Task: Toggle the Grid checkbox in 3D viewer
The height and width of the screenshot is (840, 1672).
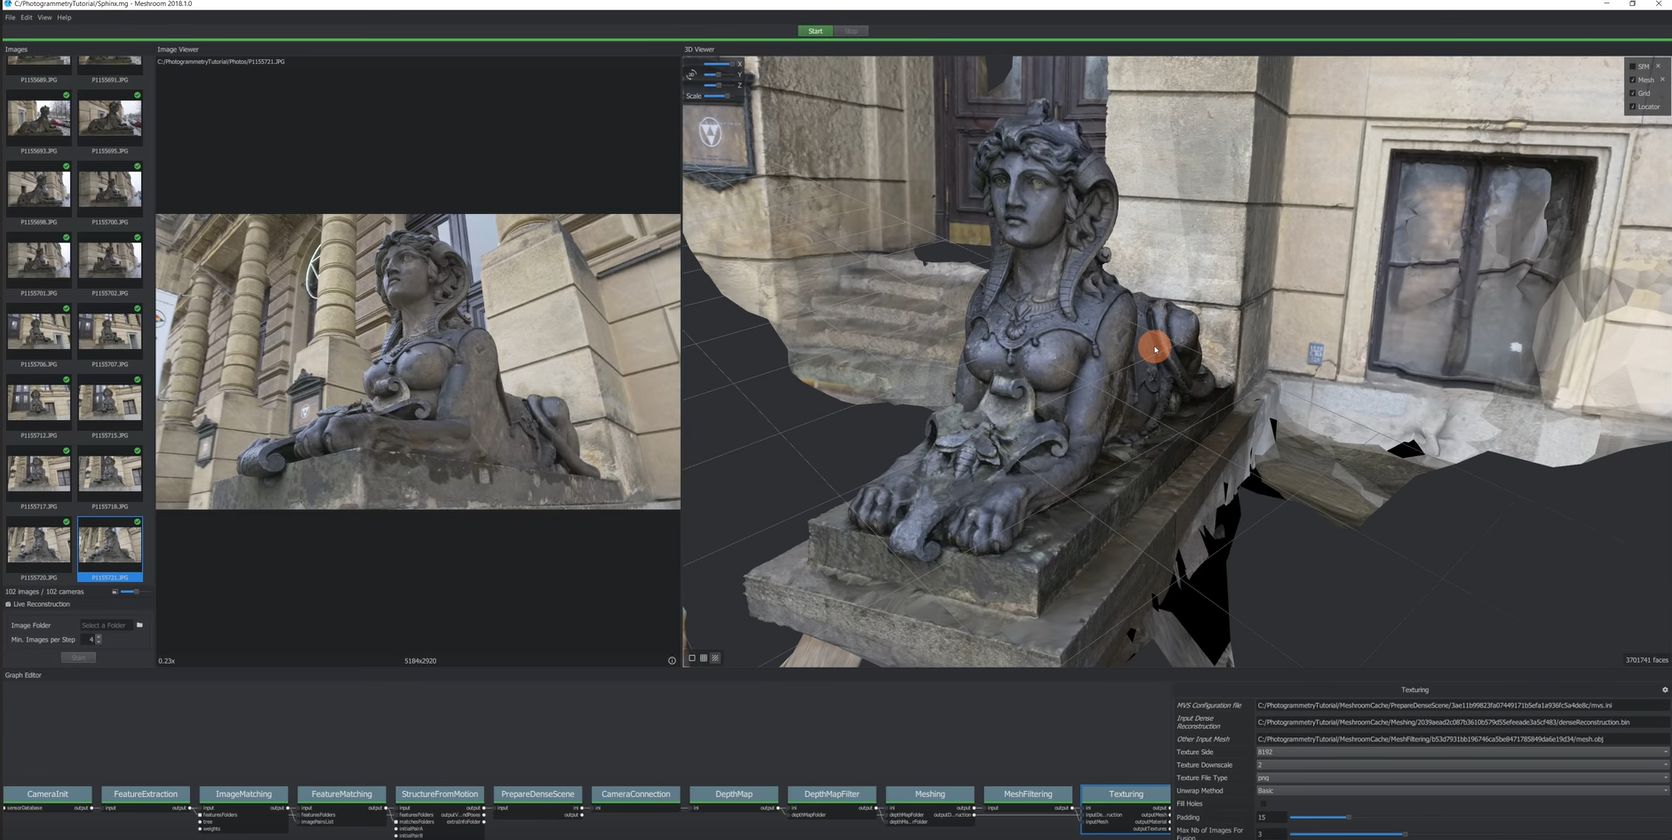Action: click(x=1633, y=93)
